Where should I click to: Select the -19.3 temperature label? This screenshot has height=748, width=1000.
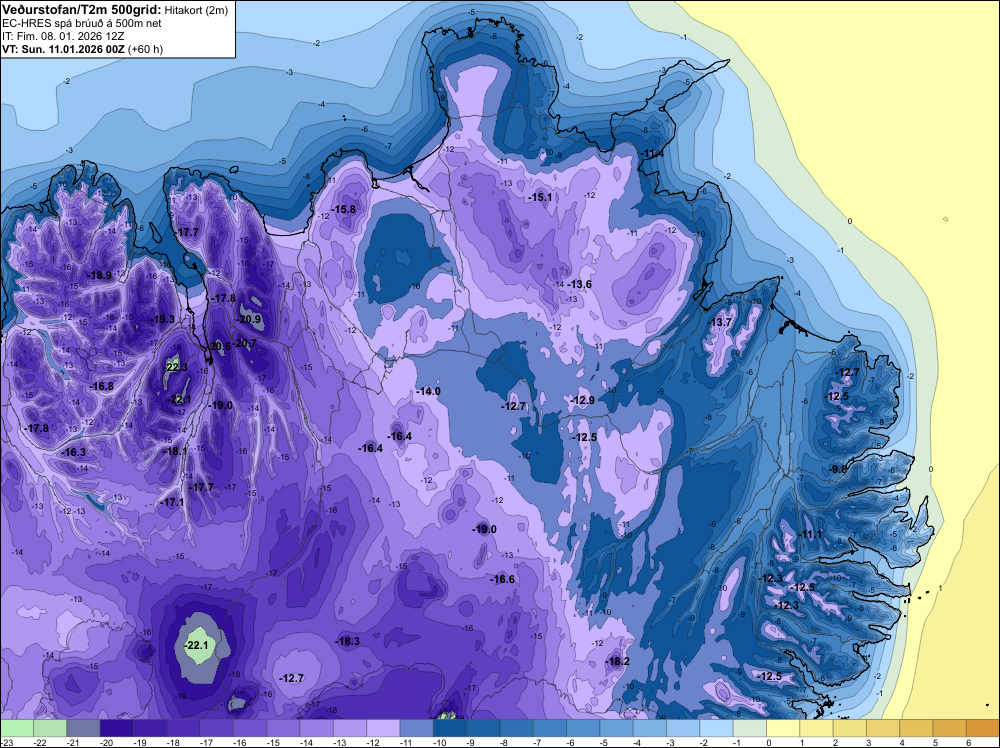click(x=163, y=319)
